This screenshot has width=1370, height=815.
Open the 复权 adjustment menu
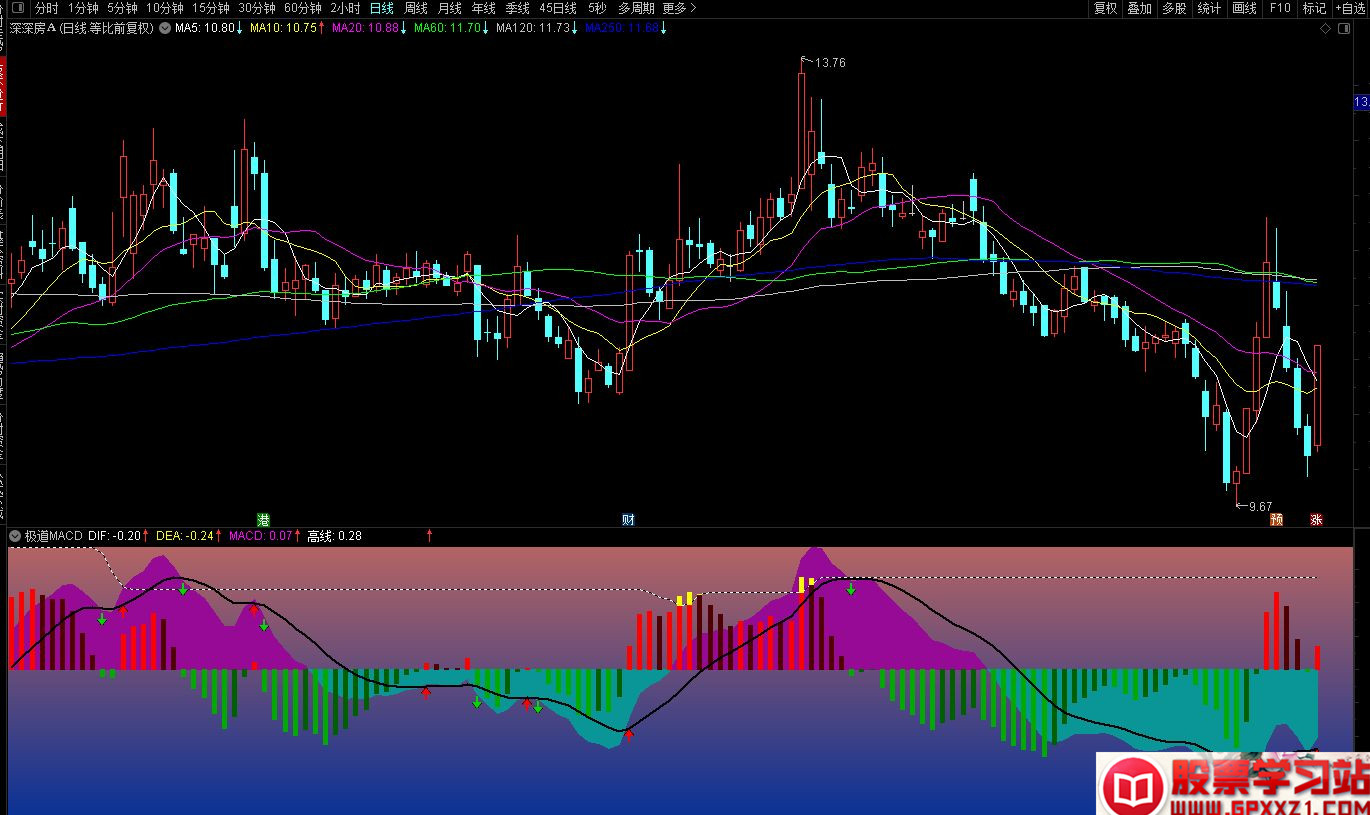(1105, 8)
